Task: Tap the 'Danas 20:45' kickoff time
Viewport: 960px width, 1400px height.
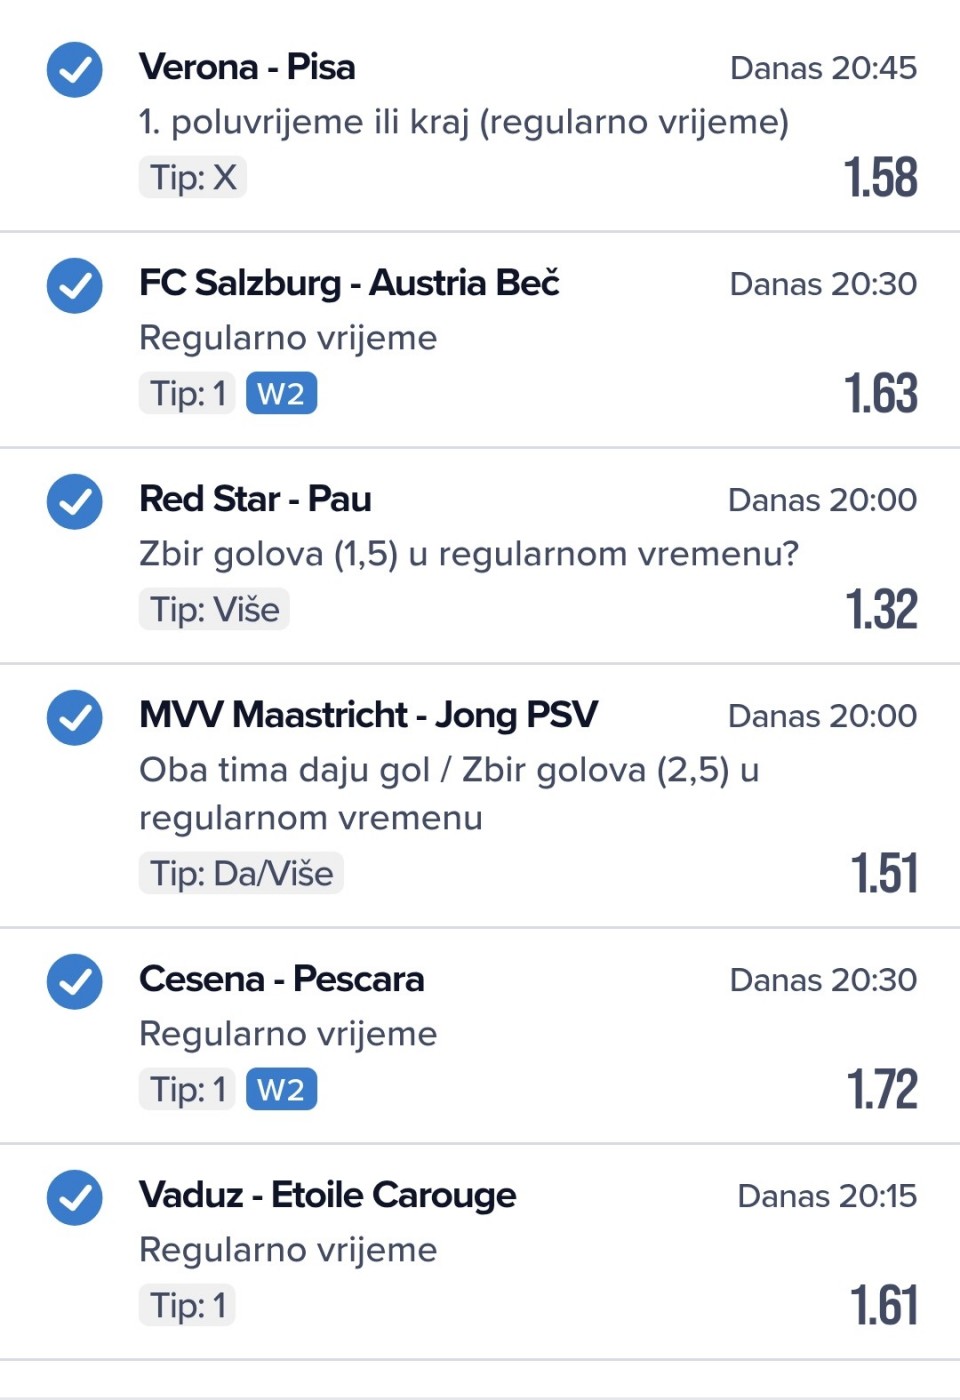Action: coord(823,68)
